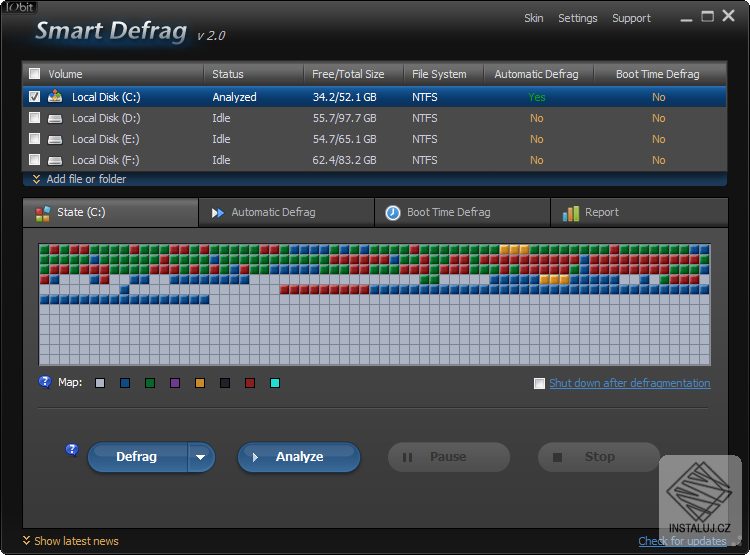Sort by the Status column header

click(x=254, y=74)
